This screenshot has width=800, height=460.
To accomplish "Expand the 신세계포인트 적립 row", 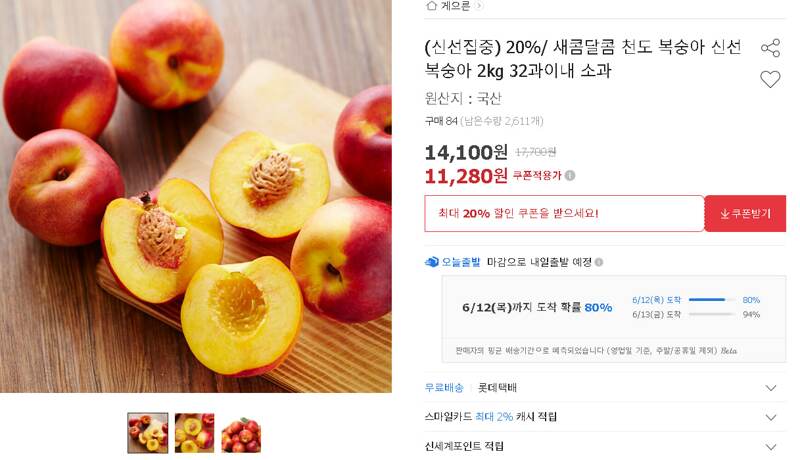I will [x=605, y=447].
